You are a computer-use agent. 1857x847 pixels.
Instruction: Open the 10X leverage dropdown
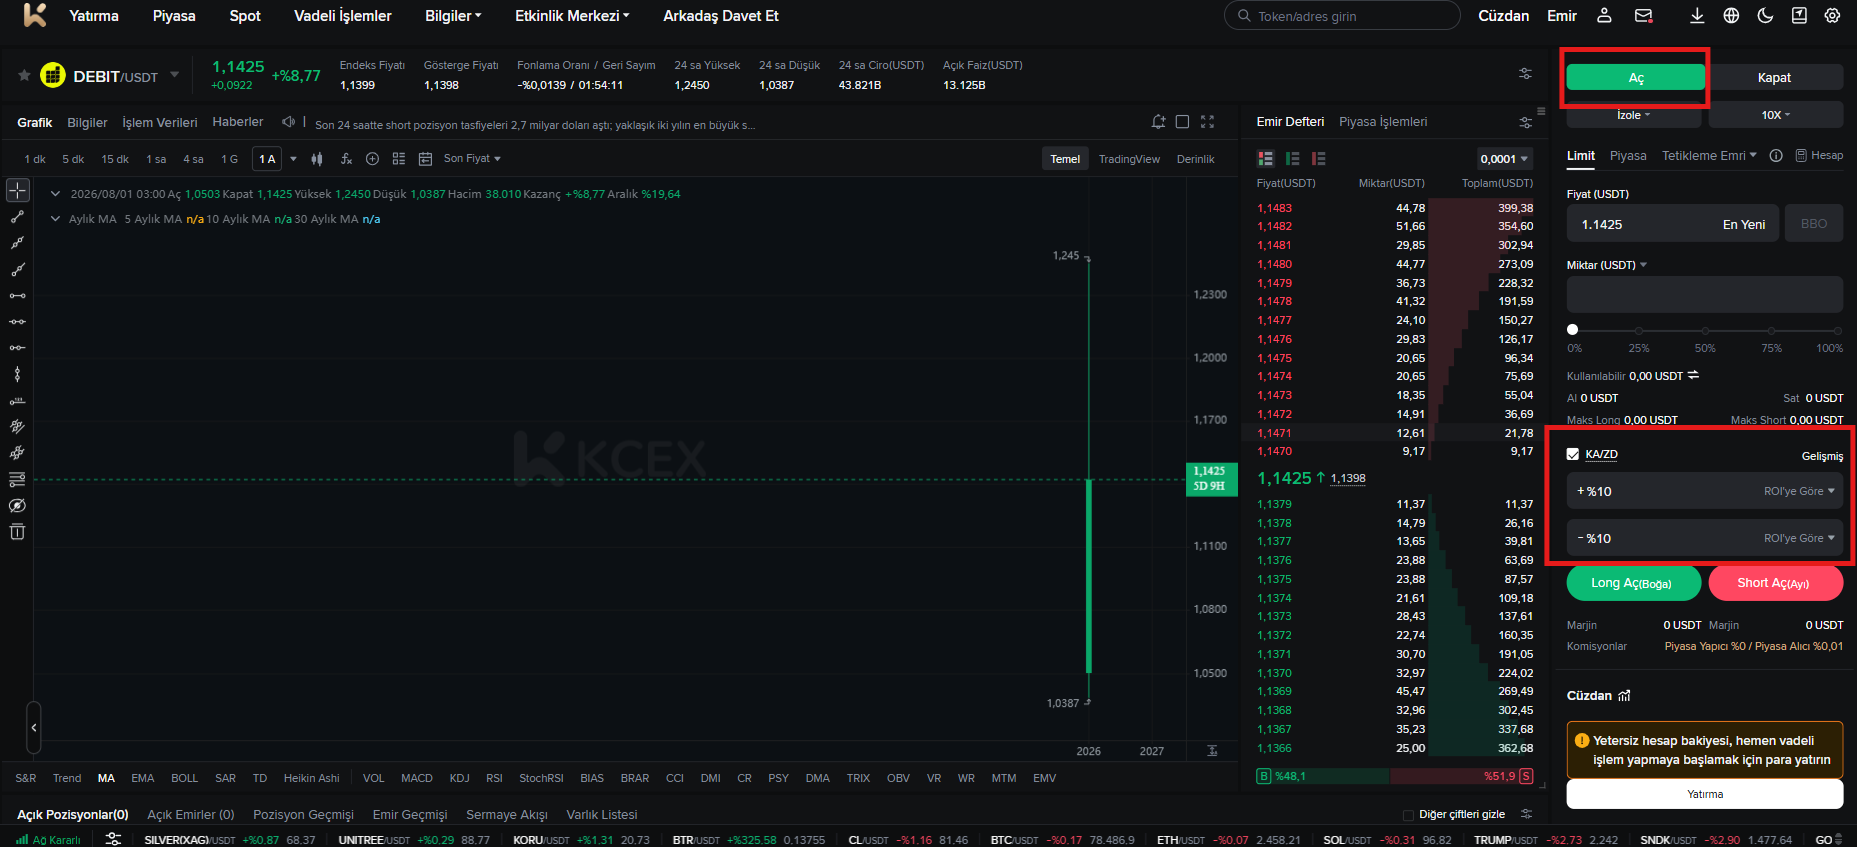1775,115
